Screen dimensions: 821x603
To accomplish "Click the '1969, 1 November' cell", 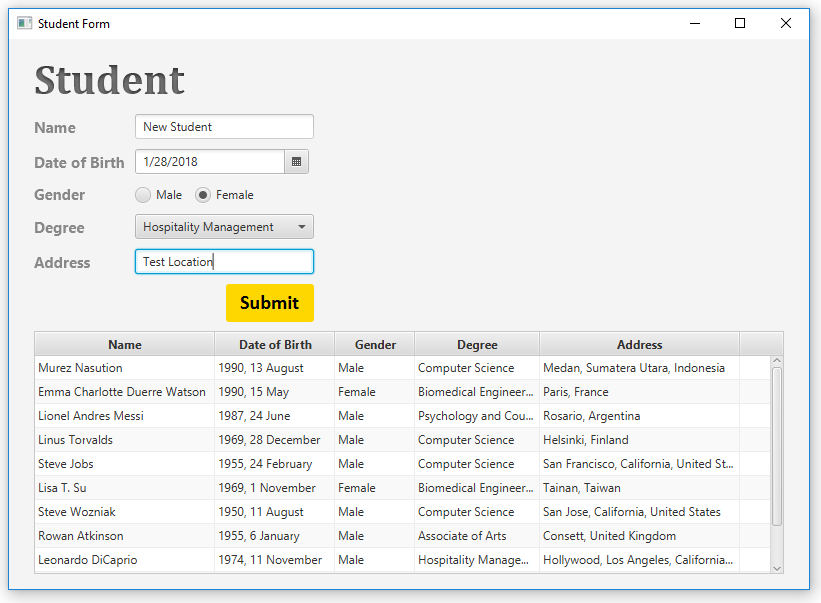I will pos(274,488).
